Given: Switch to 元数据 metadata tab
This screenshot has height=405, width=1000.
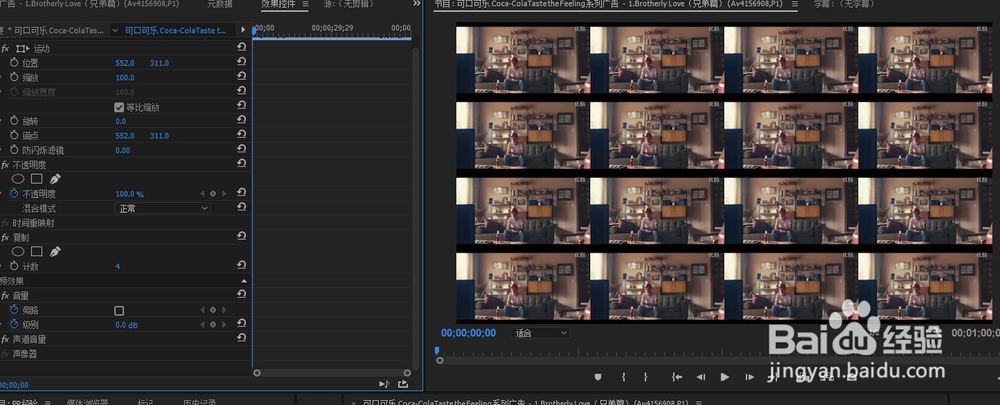Looking at the screenshot, I should [x=219, y=4].
